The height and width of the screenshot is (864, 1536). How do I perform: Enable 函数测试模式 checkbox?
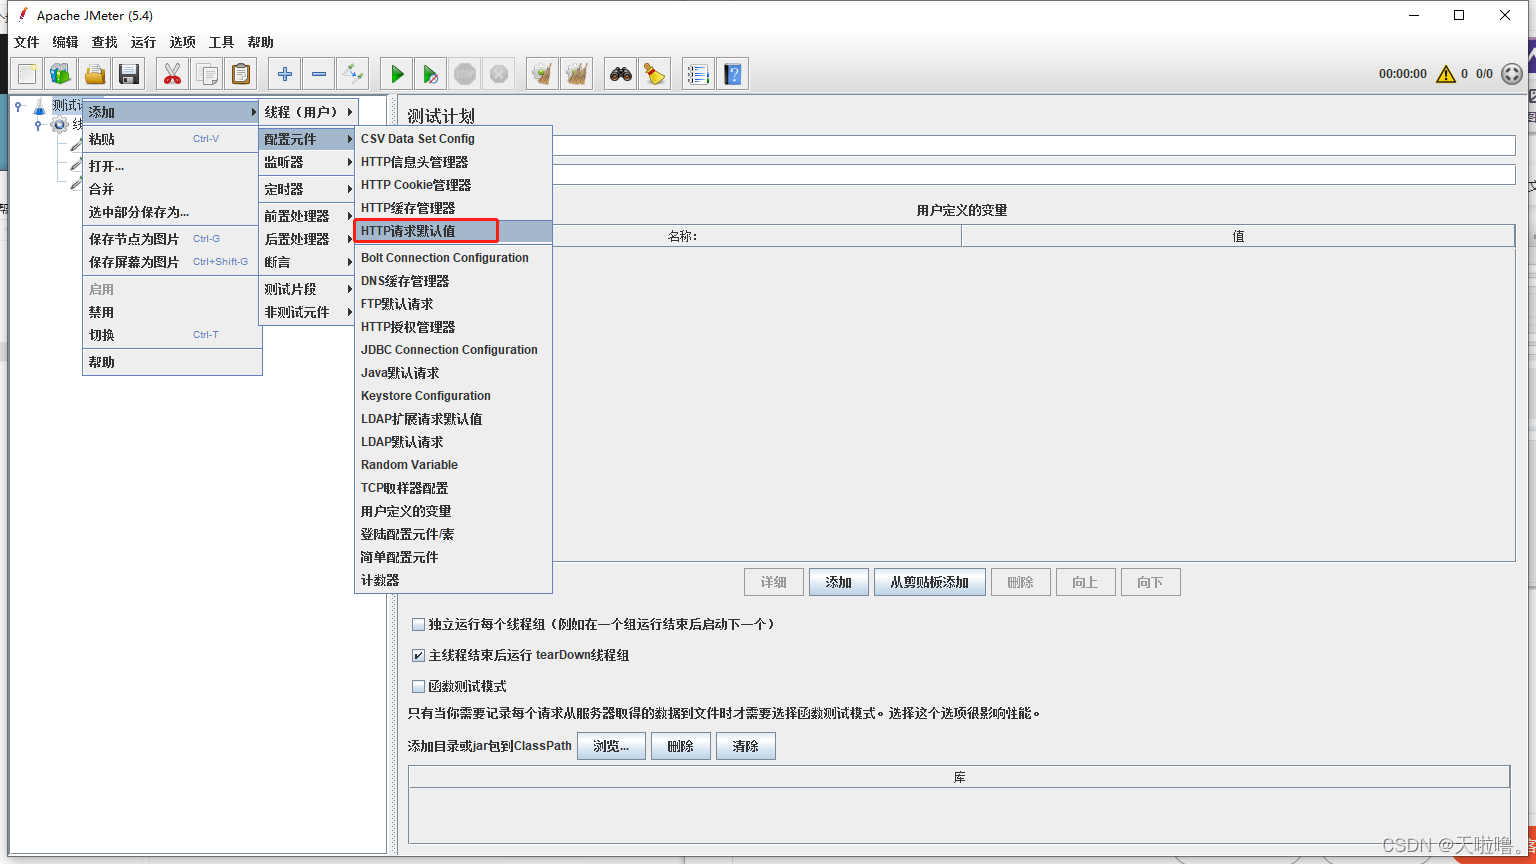[419, 687]
